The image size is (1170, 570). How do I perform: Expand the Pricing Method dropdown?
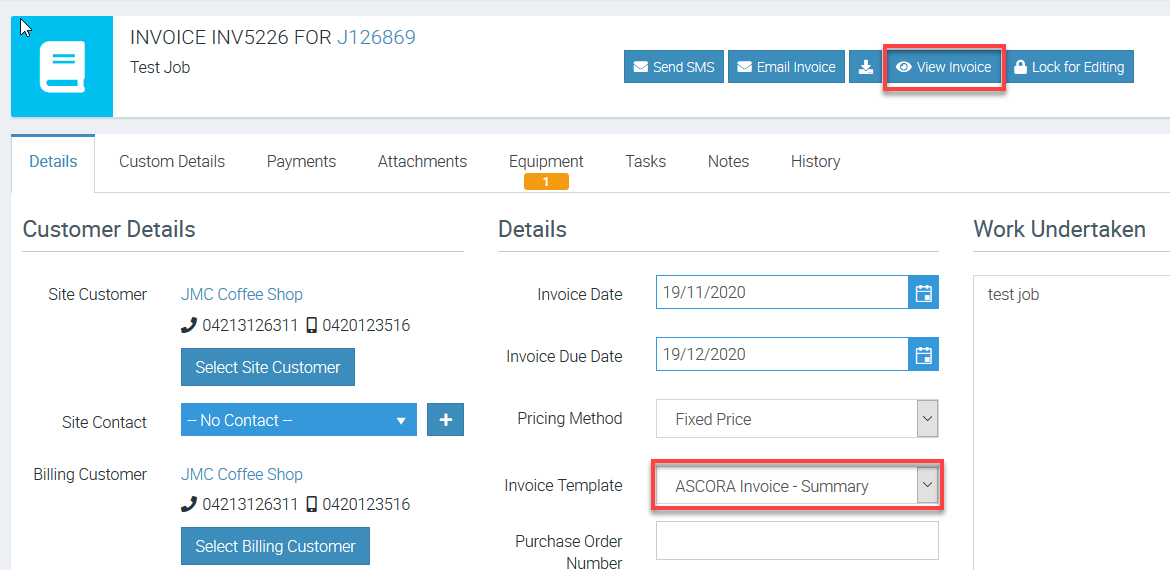797,419
